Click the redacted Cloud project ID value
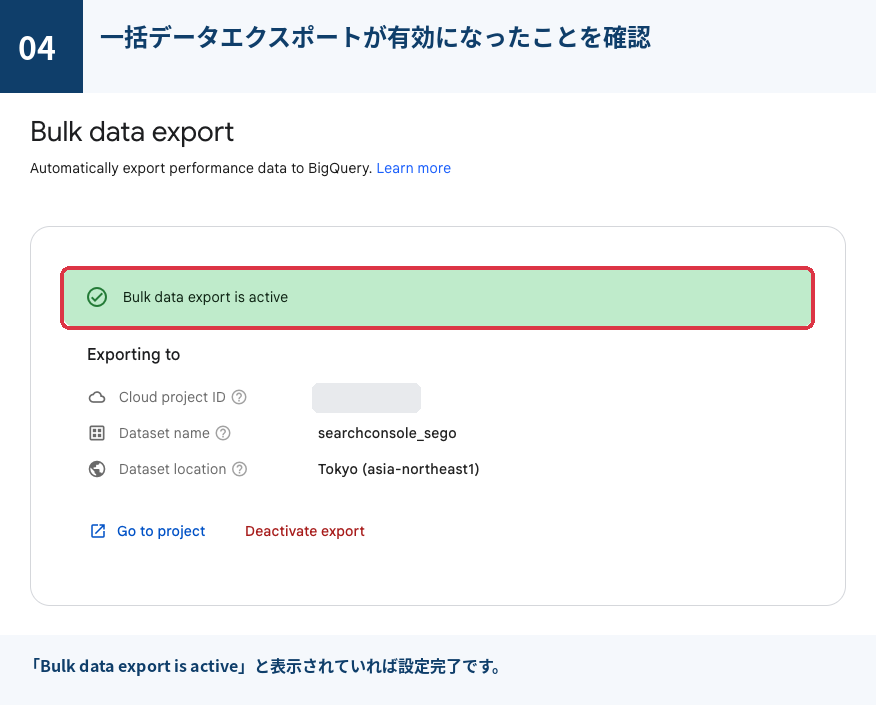The height and width of the screenshot is (705, 876). click(366, 398)
